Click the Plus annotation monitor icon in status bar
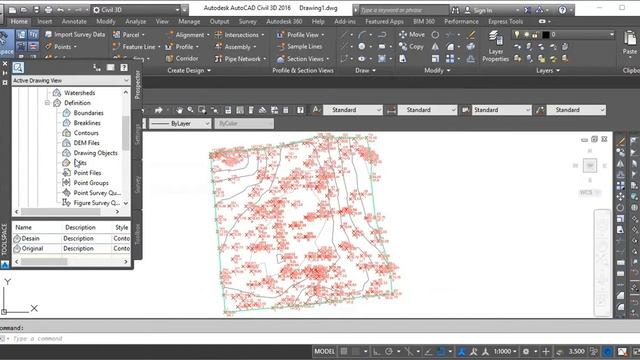640x360 pixels. pyautogui.click(x=546, y=351)
